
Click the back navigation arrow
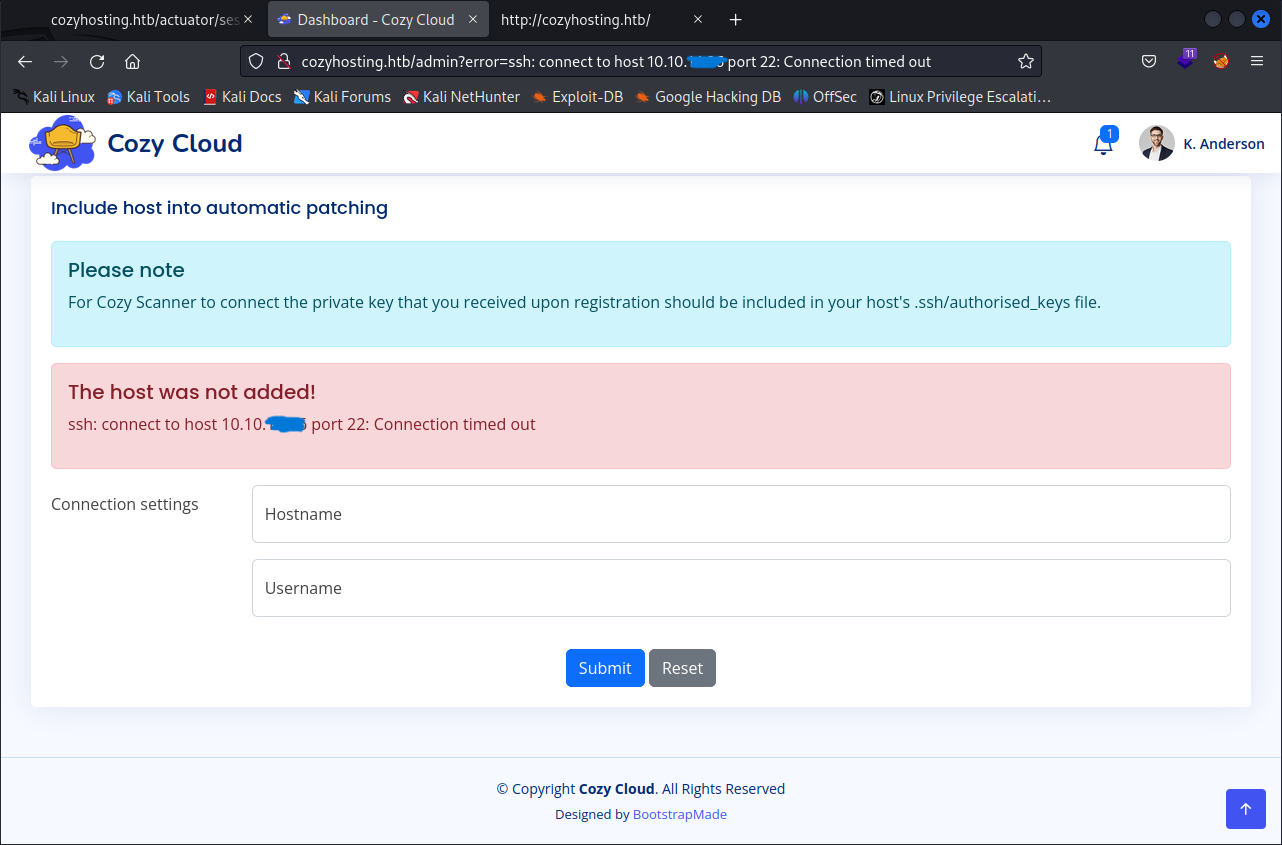pyautogui.click(x=26, y=62)
